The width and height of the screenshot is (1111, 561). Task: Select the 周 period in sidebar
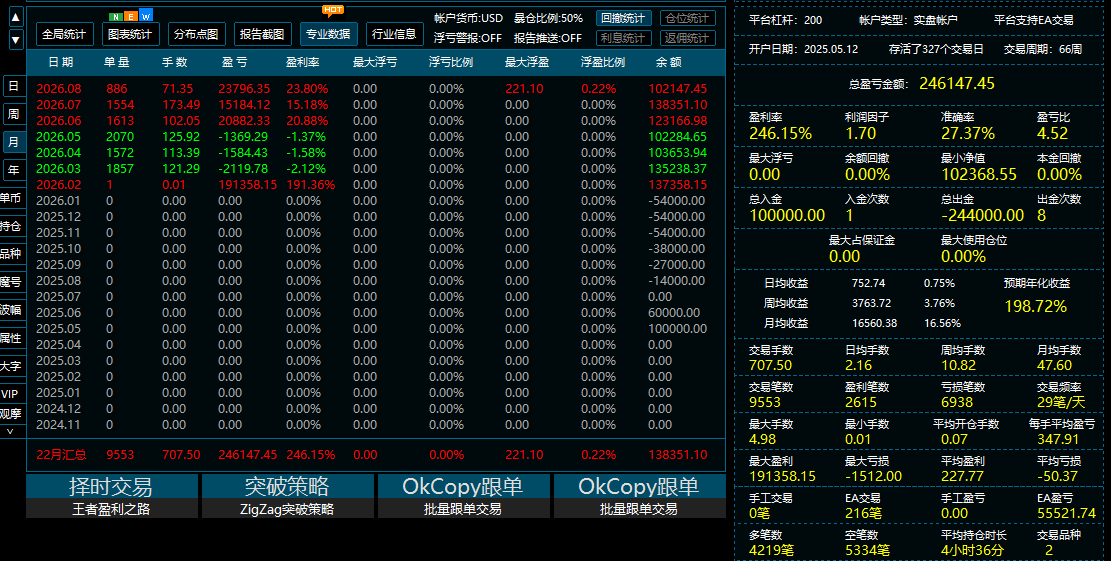click(13, 114)
